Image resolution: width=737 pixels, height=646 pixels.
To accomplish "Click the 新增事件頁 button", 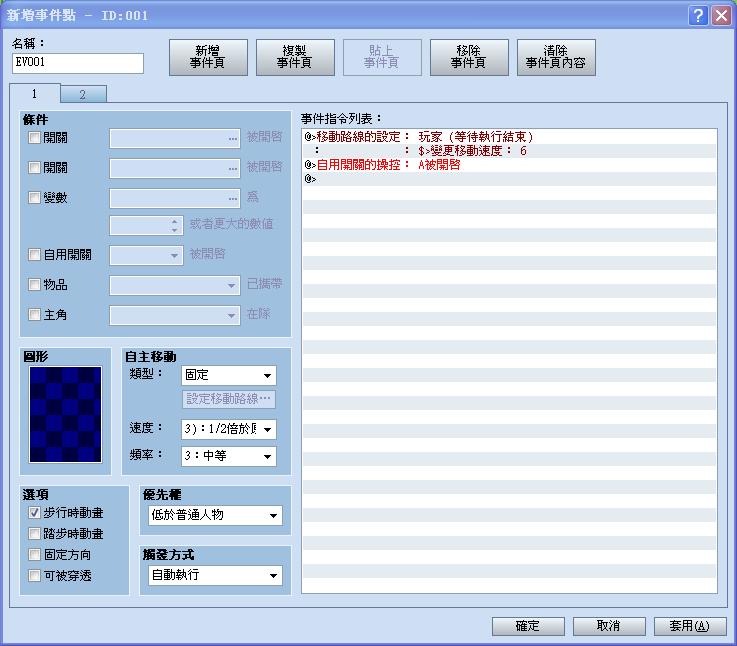I will 208,57.
